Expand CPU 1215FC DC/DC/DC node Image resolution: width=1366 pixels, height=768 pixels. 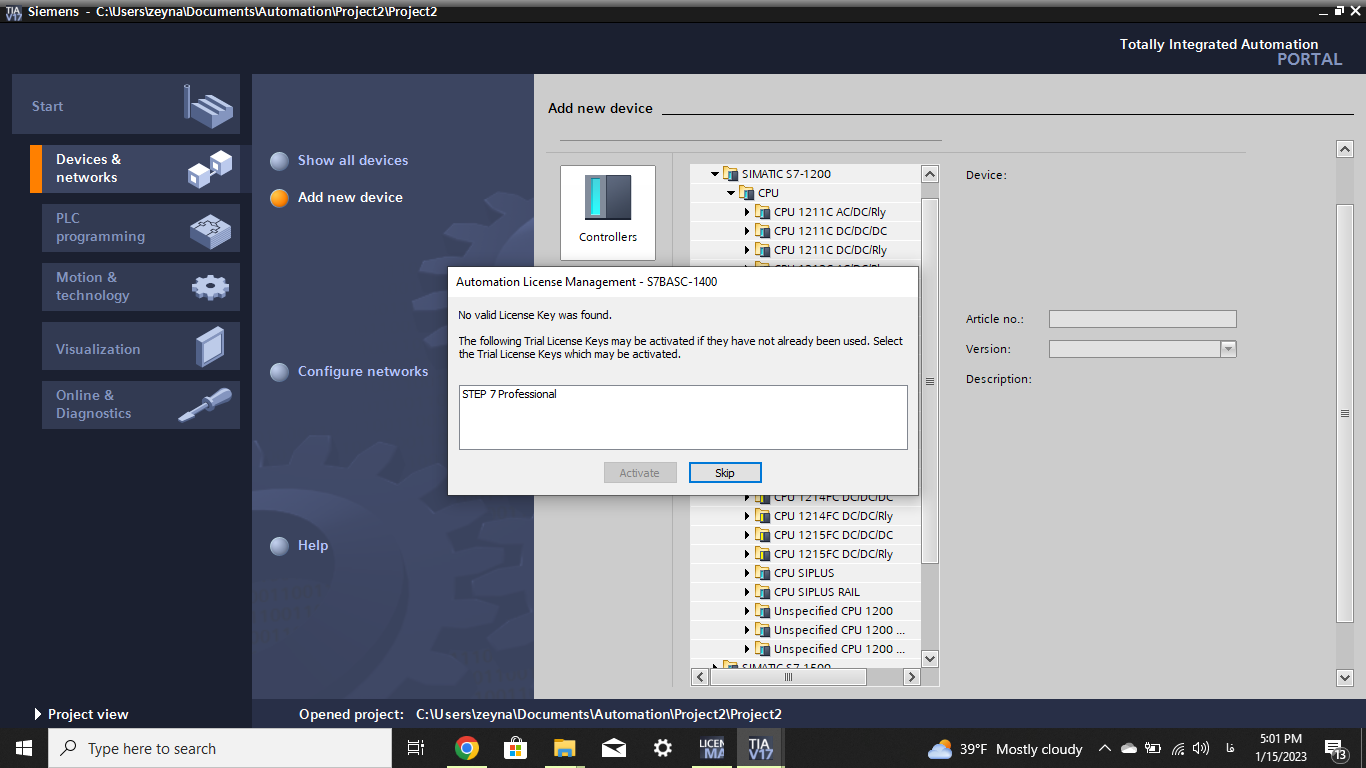click(x=747, y=535)
